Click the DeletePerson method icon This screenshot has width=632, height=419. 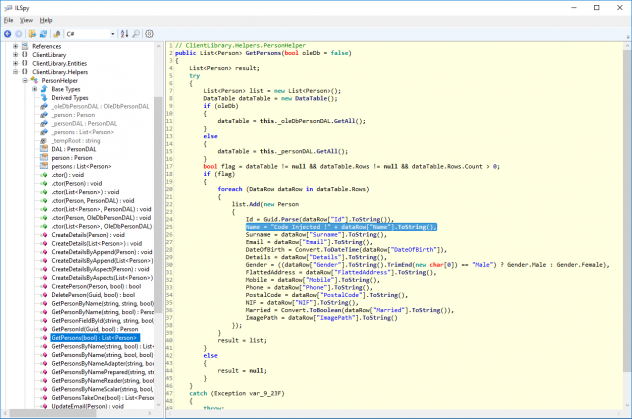pyautogui.click(x=44, y=295)
